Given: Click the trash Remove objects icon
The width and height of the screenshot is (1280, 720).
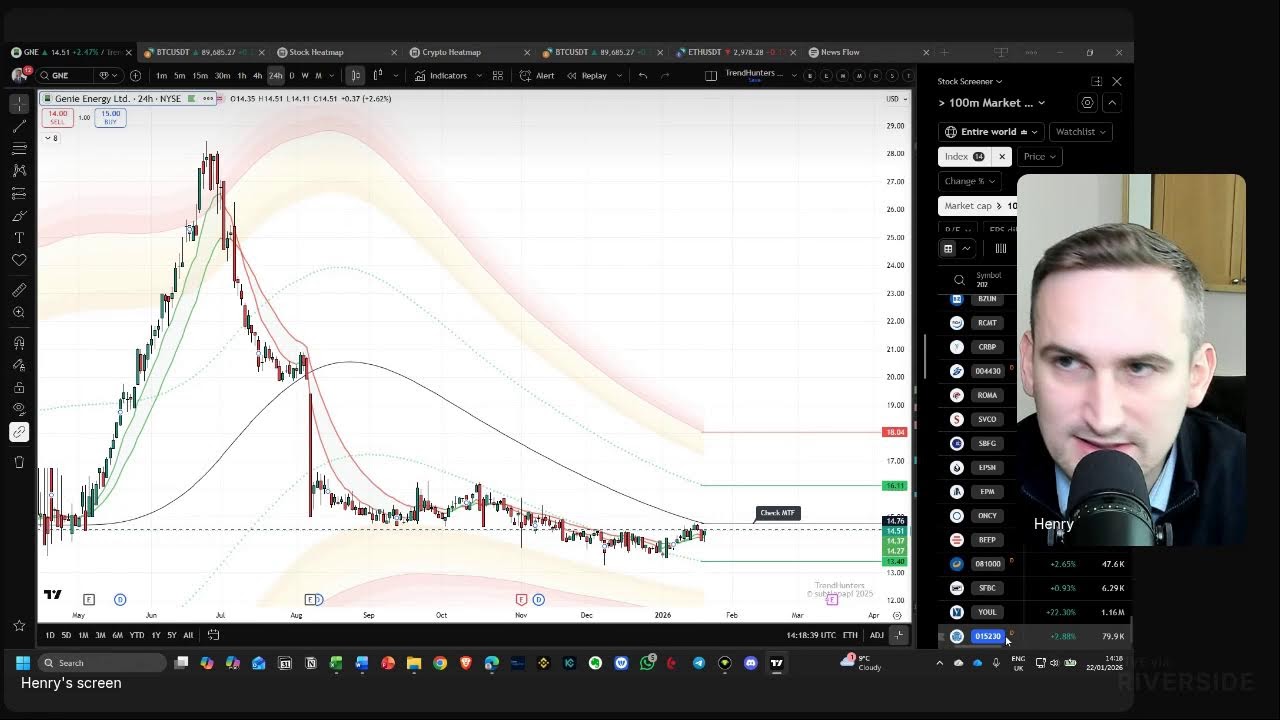Looking at the screenshot, I should [x=19, y=462].
